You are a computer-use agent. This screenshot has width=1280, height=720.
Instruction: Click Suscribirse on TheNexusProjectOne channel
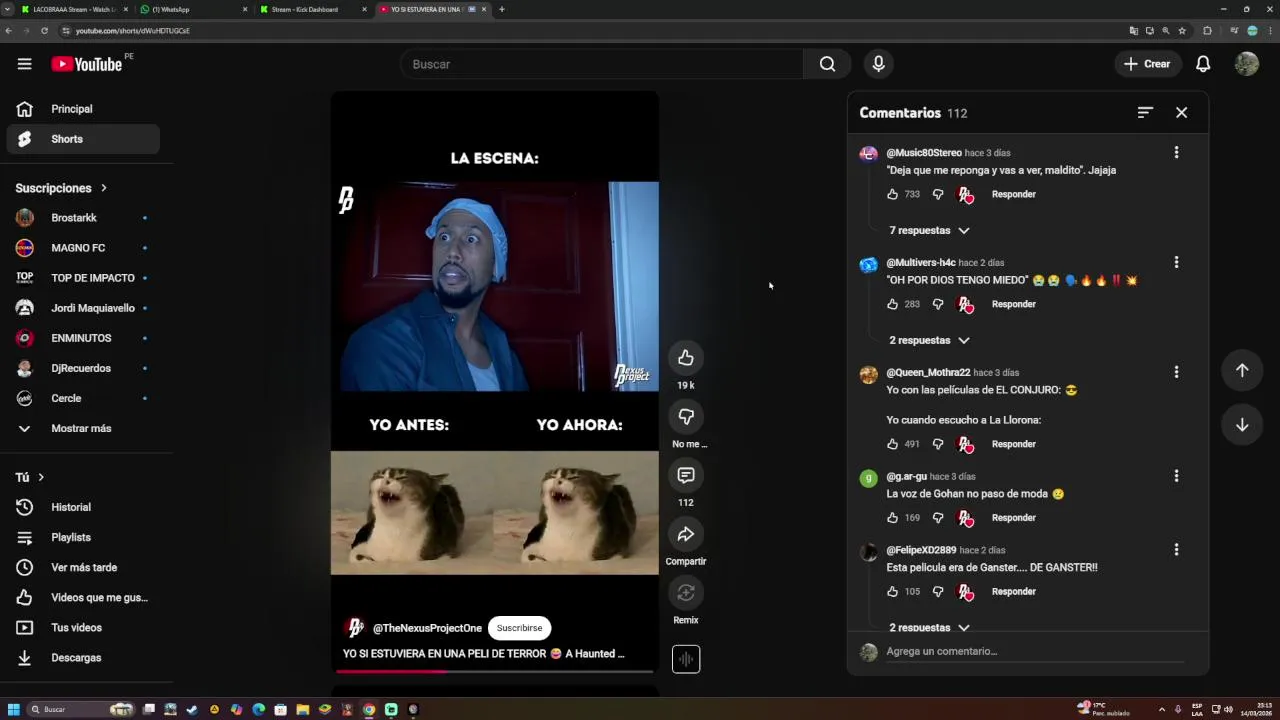click(x=519, y=628)
